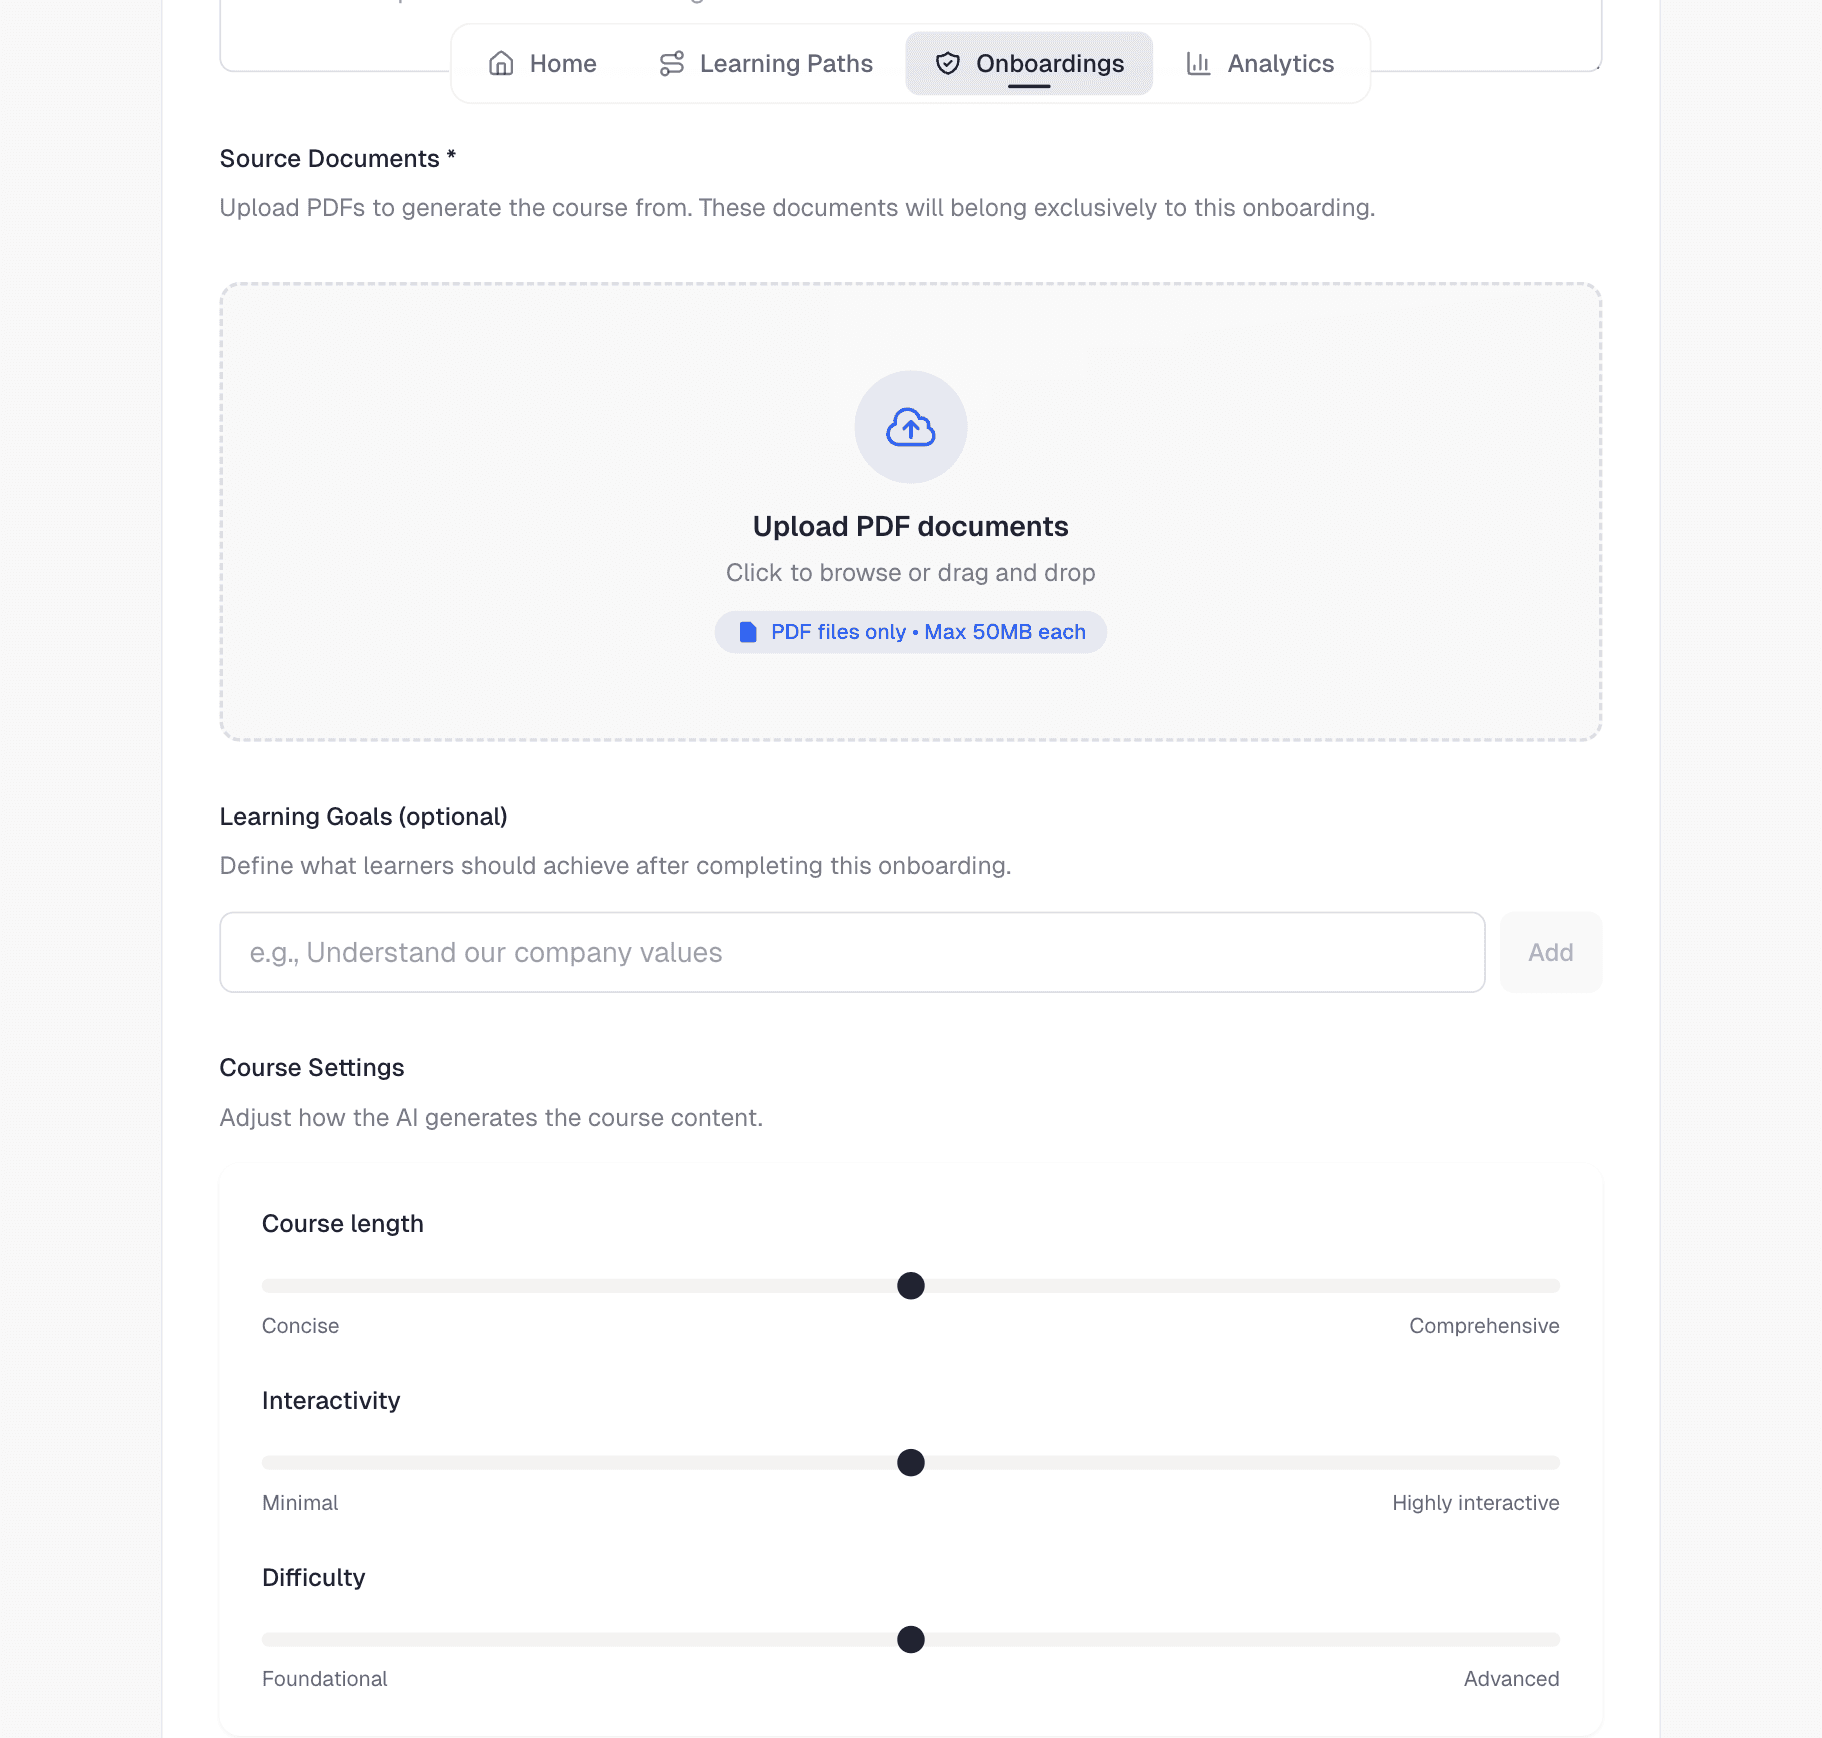Click the Home house icon

click(502, 62)
